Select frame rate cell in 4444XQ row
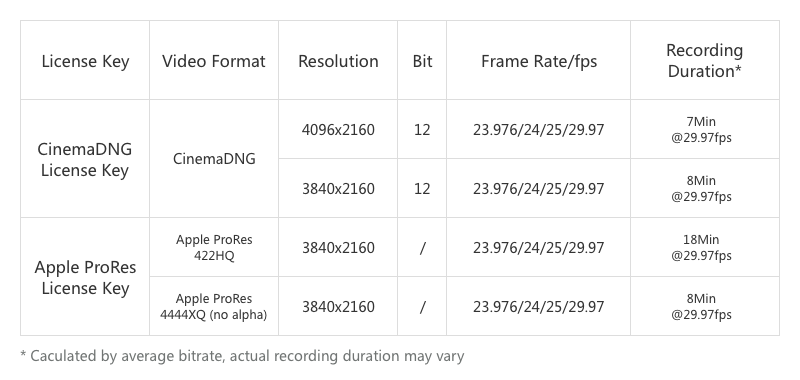 coord(538,307)
